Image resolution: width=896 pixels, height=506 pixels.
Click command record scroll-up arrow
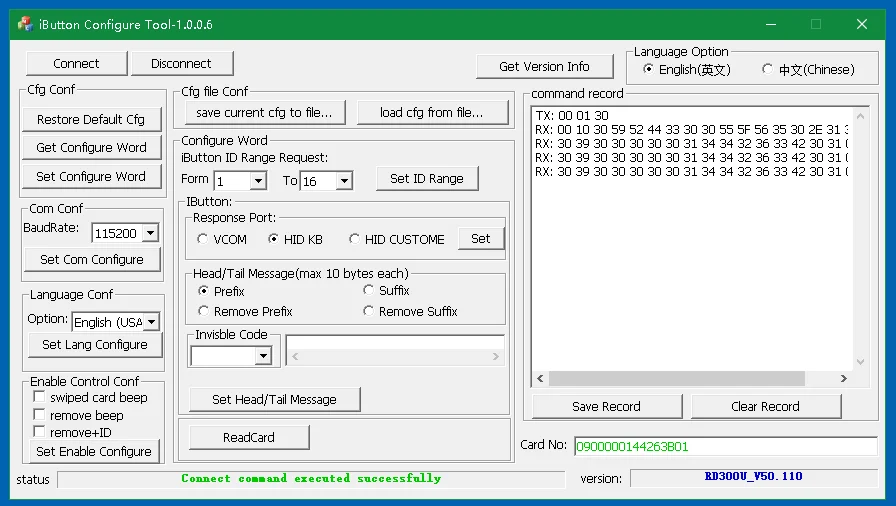tap(861, 116)
